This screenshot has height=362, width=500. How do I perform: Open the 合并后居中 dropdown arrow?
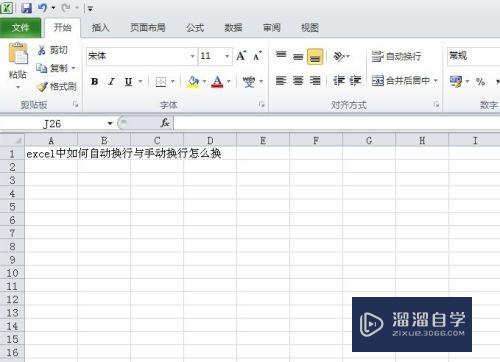(435, 81)
